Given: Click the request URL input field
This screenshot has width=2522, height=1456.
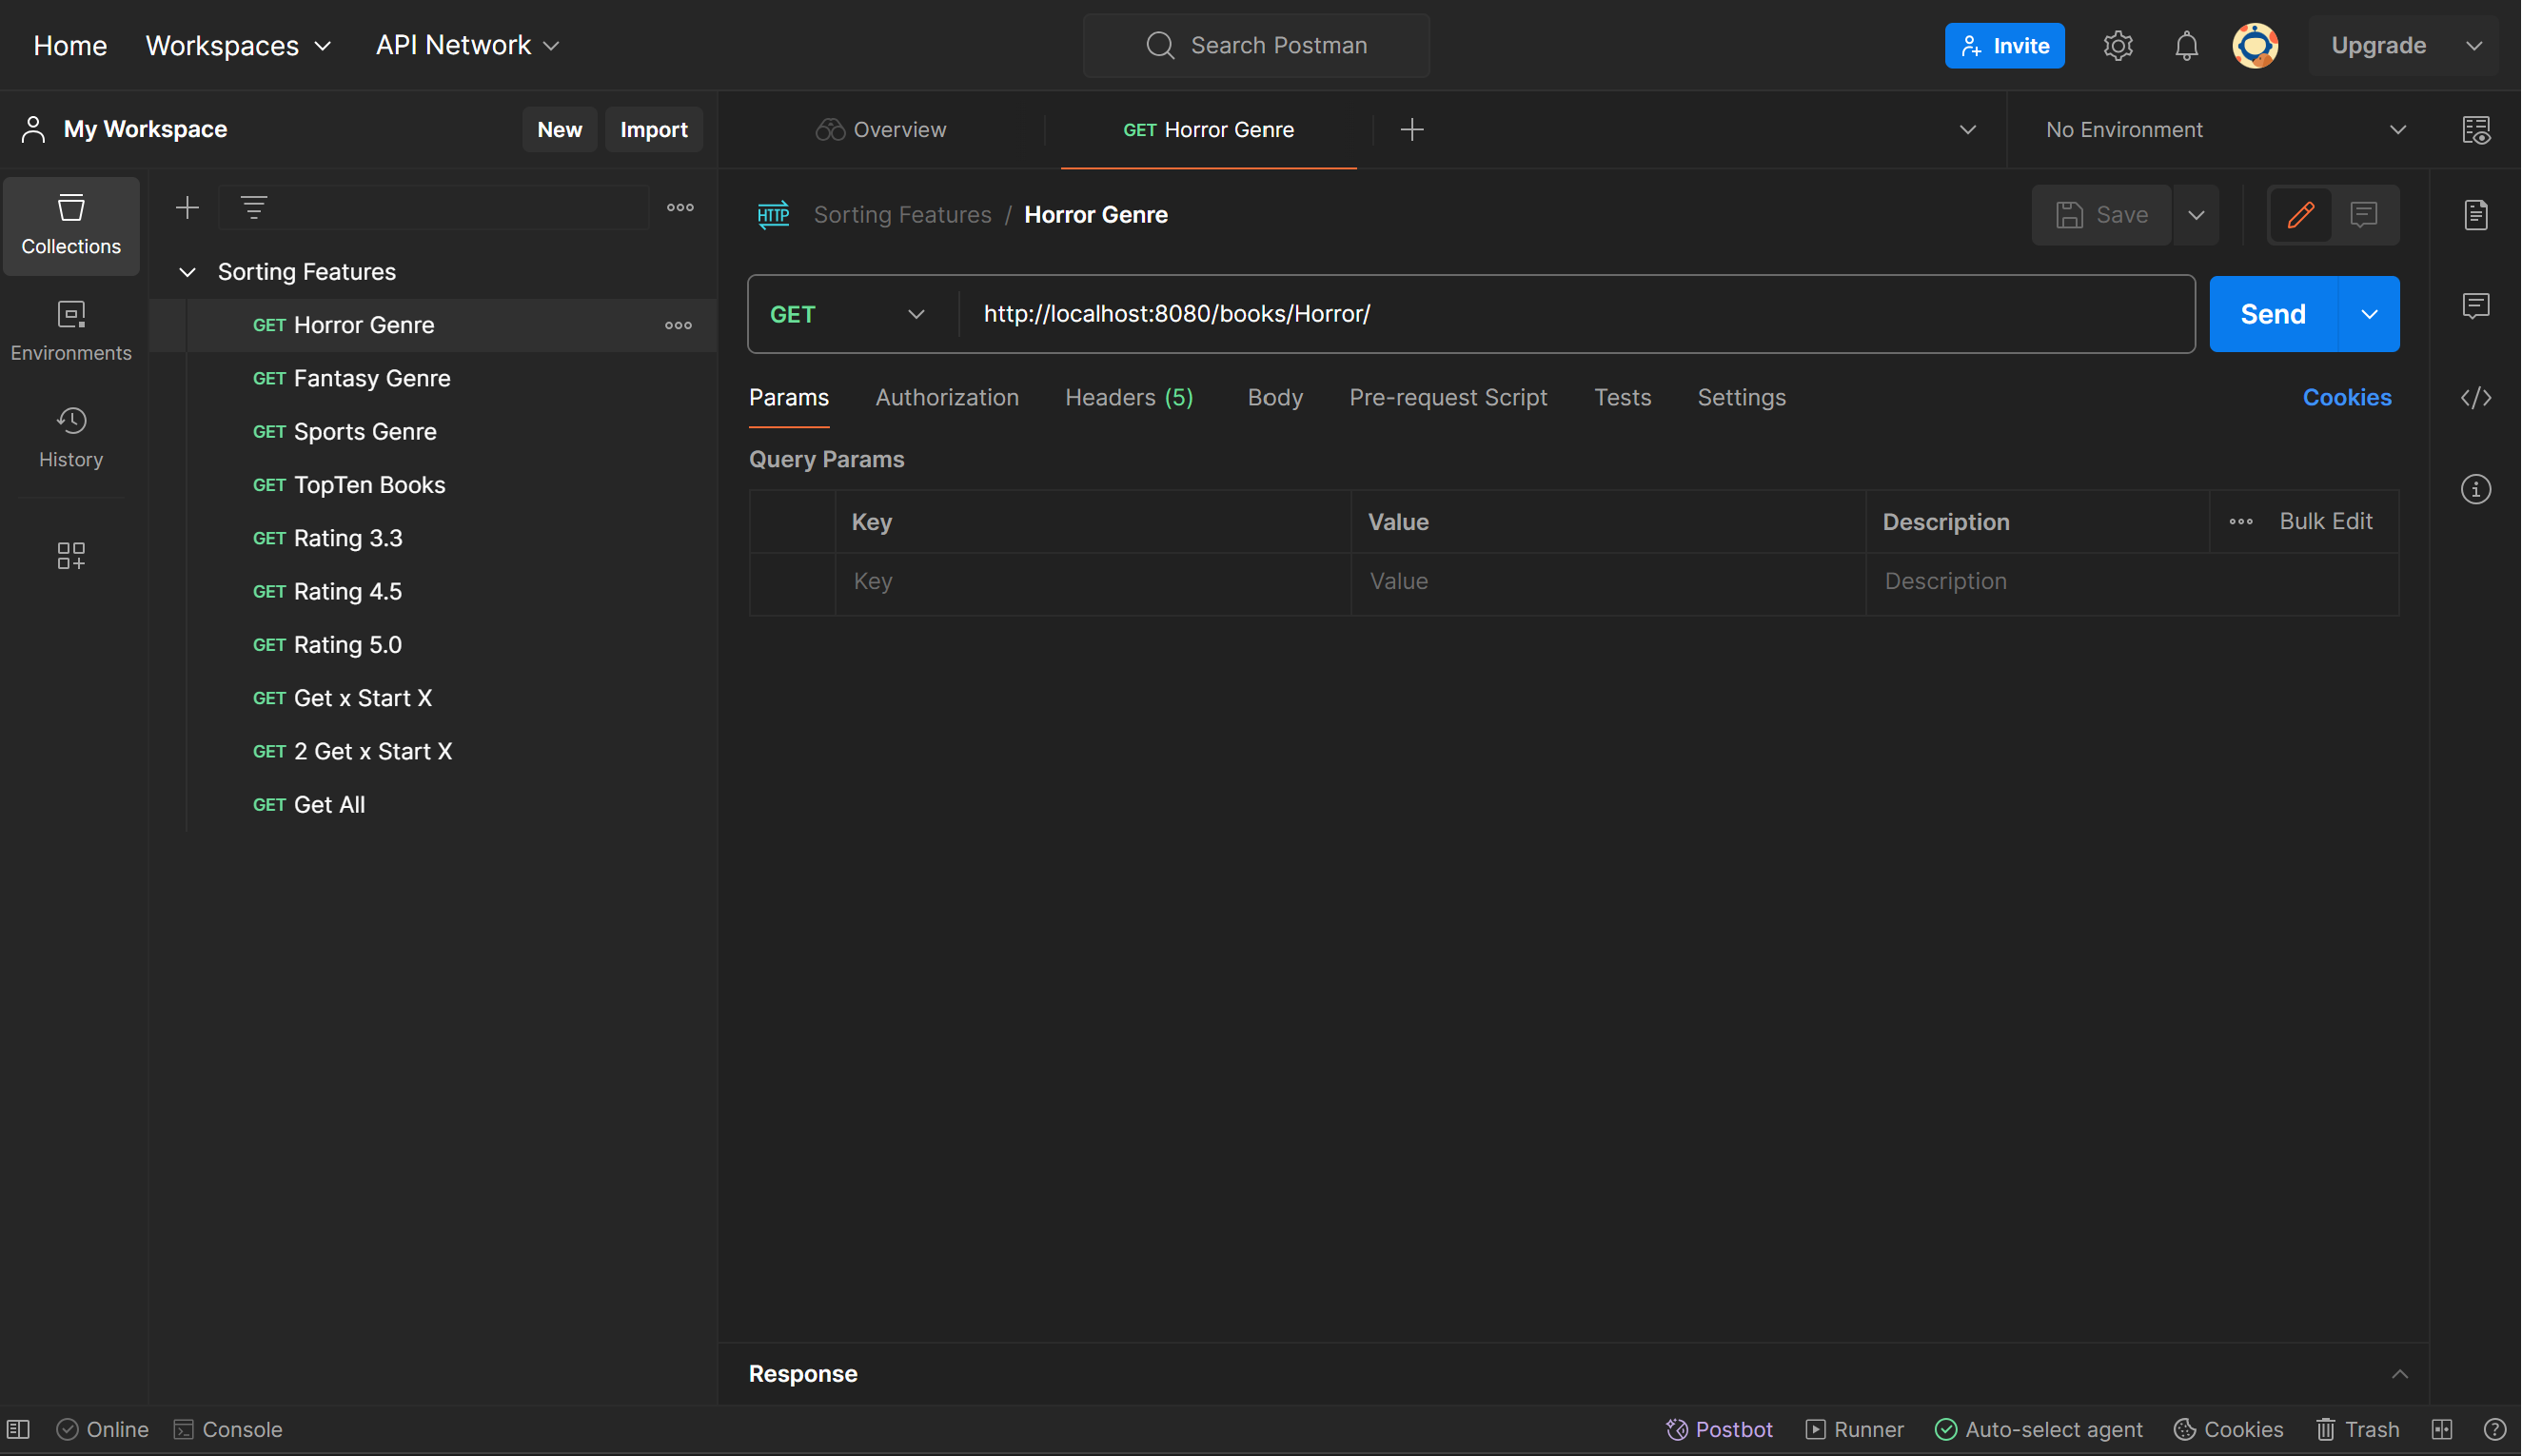Looking at the screenshot, I should 1577,315.
